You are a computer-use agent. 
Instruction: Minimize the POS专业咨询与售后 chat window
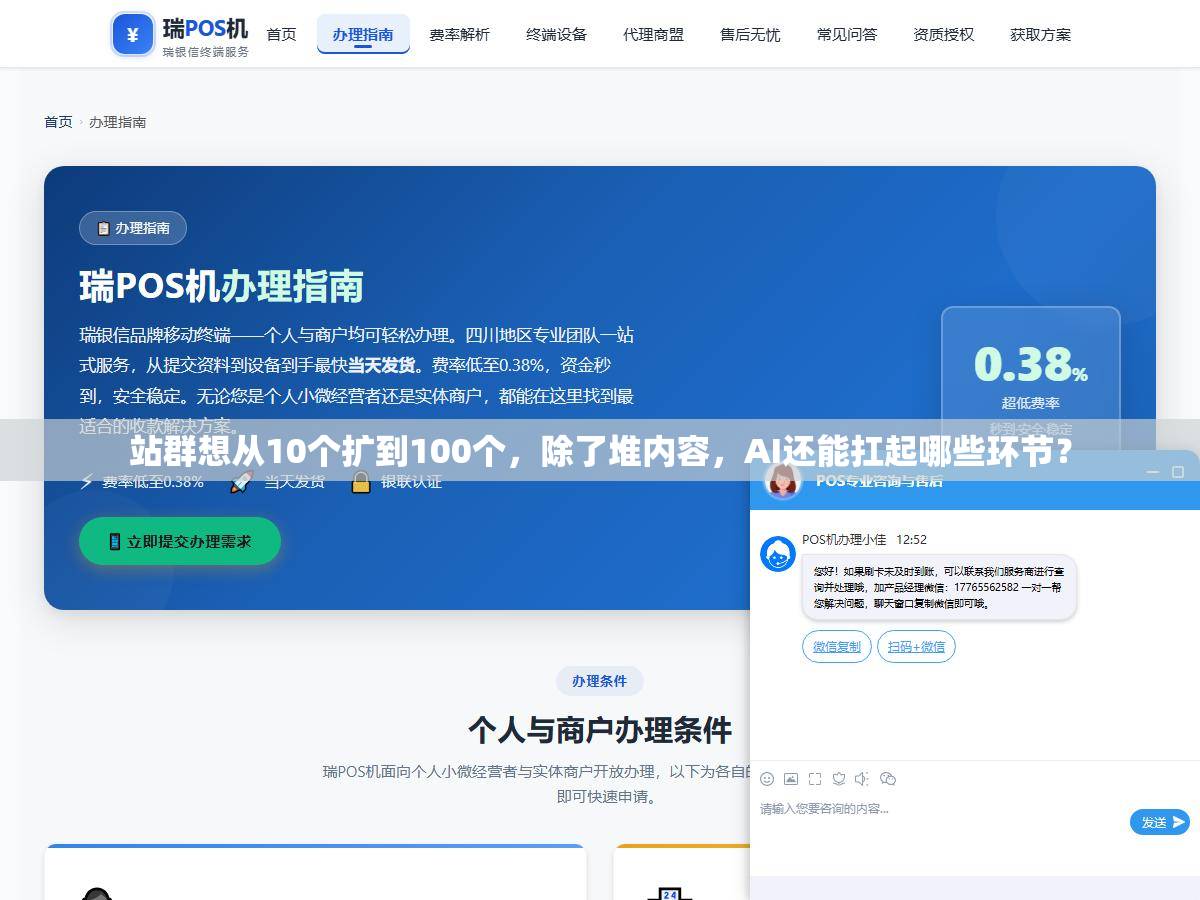click(1152, 472)
